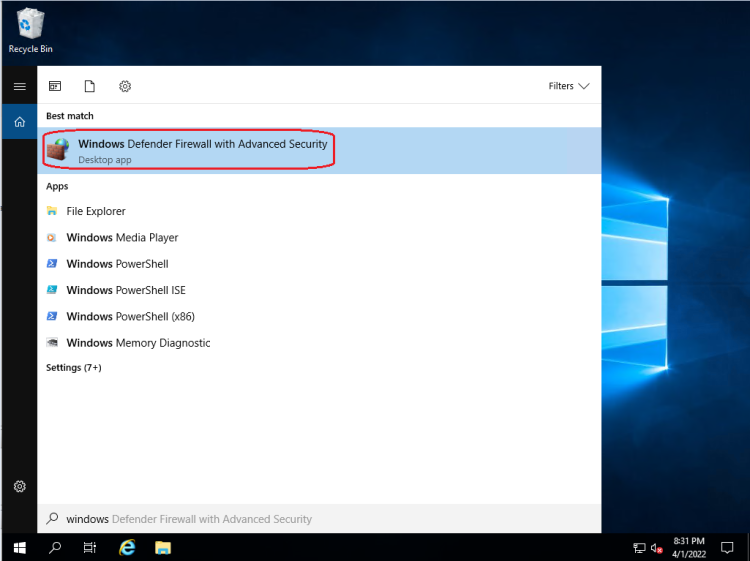Filter search results by documents icon
This screenshot has width=750, height=561.
89,86
